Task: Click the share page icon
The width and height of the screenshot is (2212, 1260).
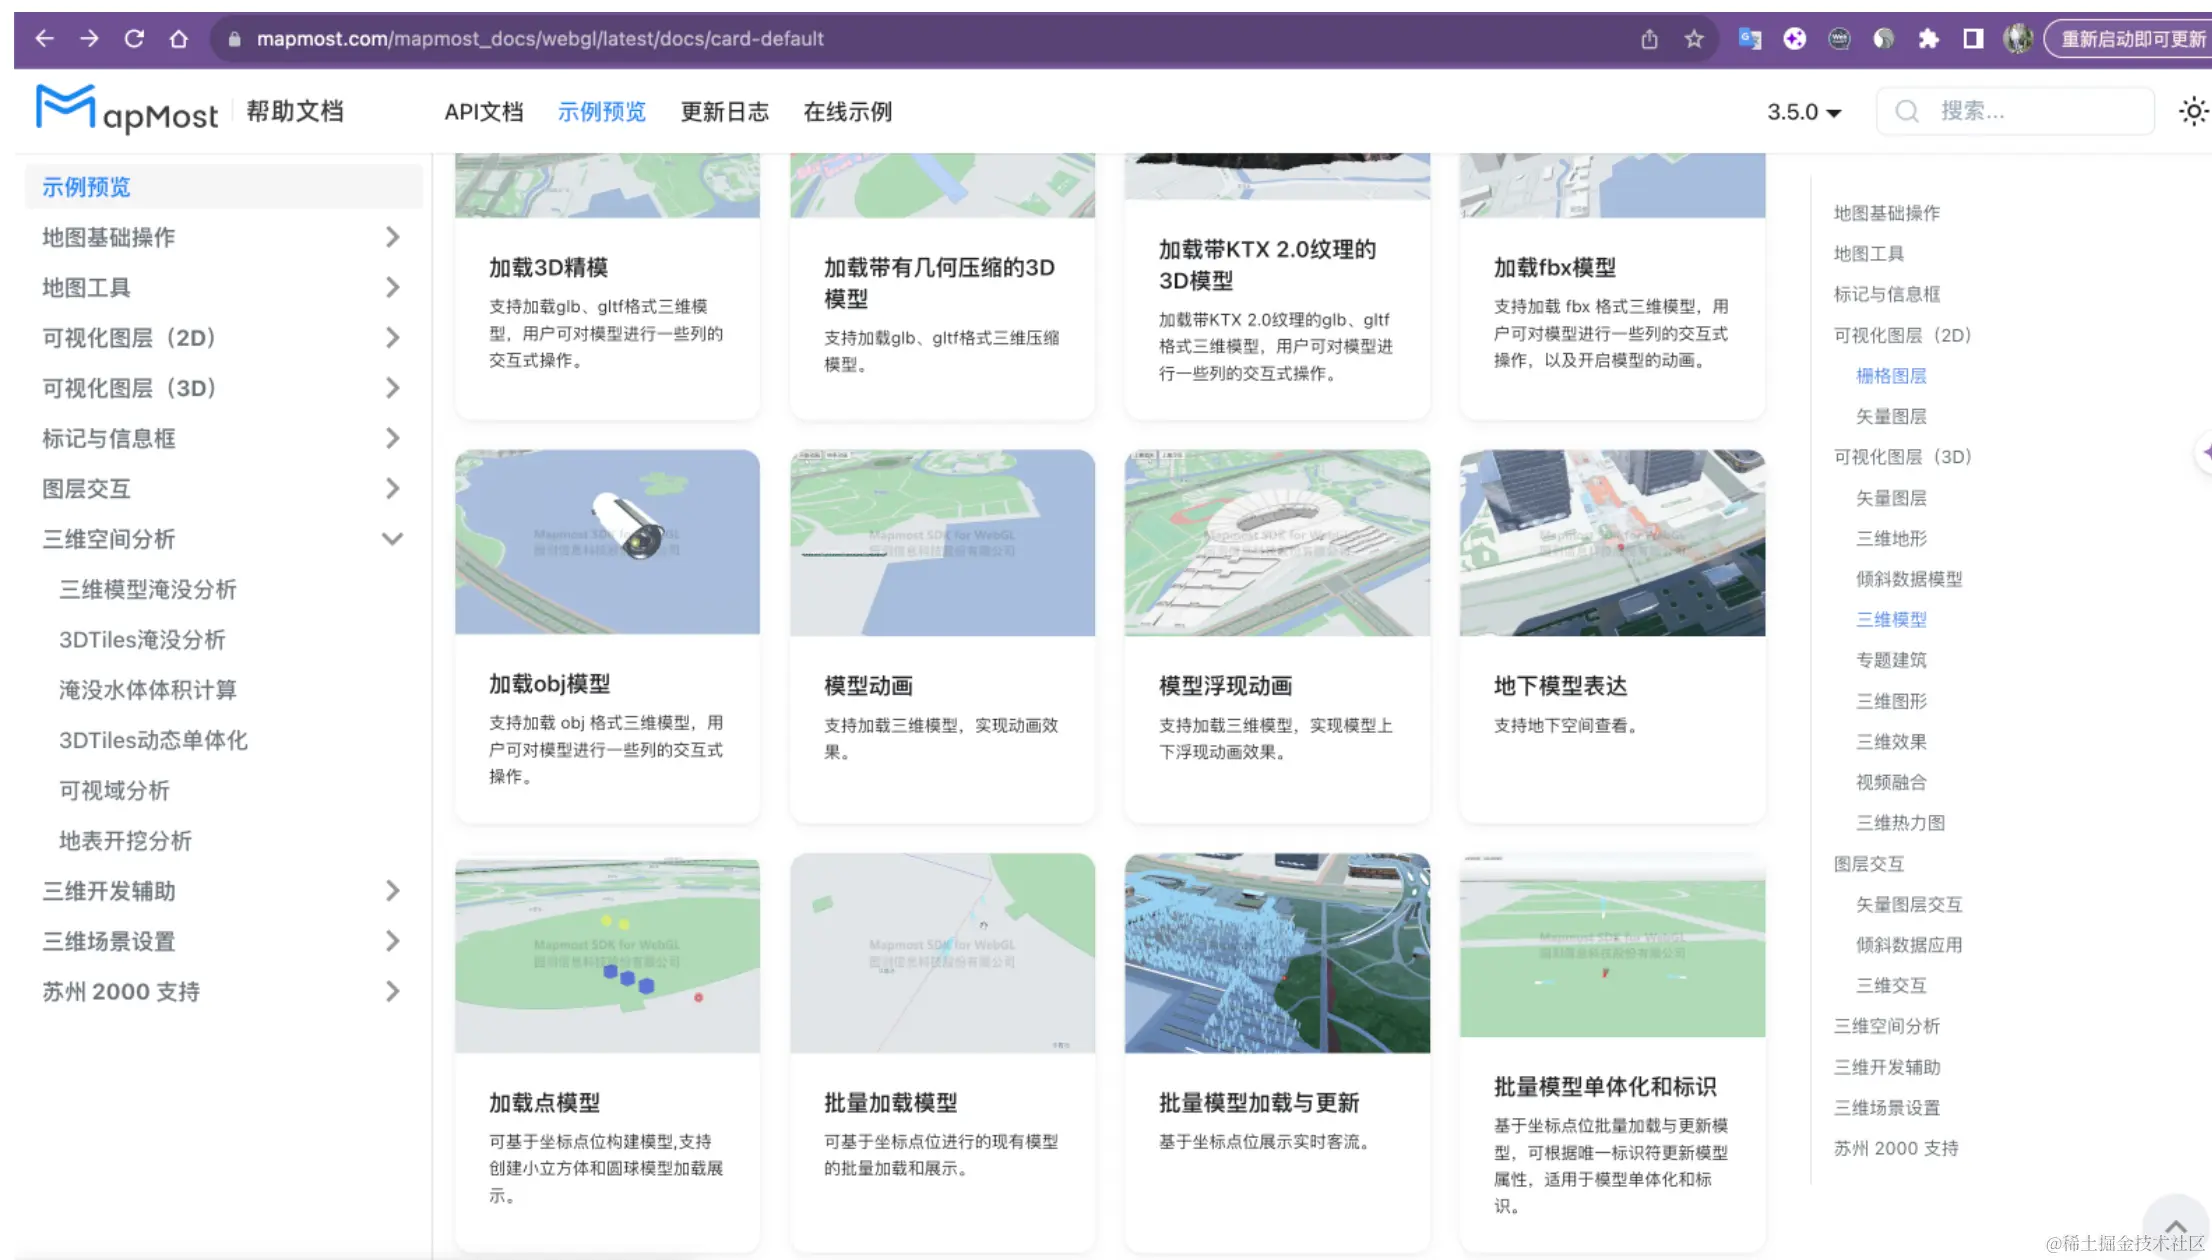Action: [x=1649, y=39]
